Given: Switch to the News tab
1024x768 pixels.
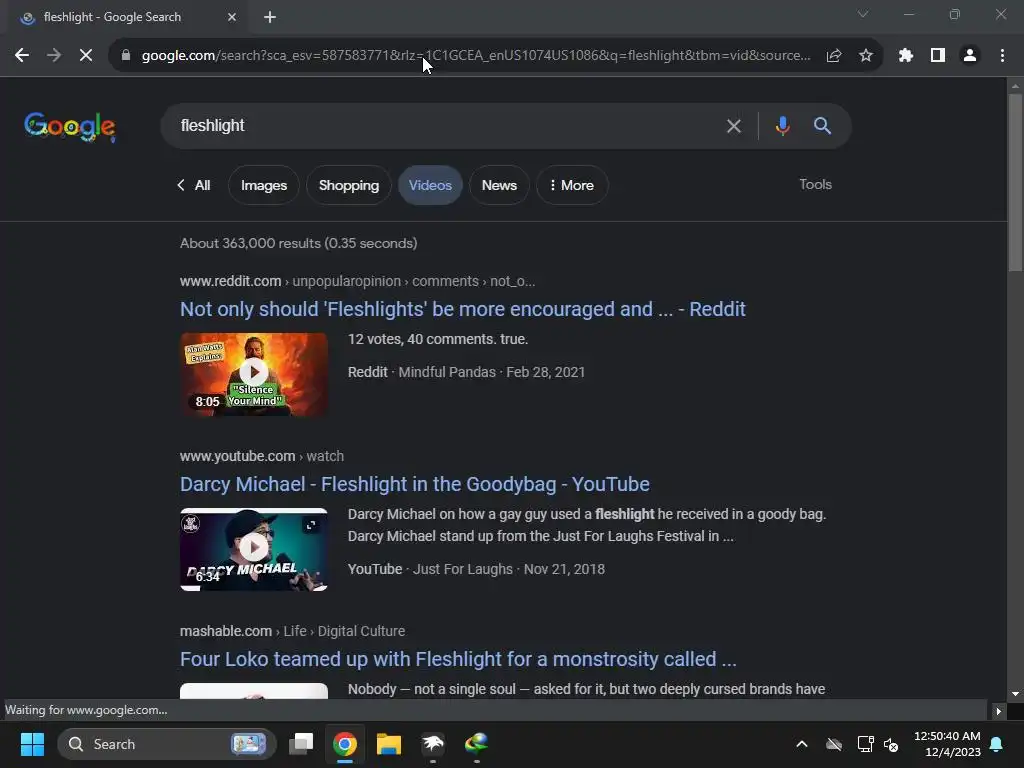Looking at the screenshot, I should [499, 185].
